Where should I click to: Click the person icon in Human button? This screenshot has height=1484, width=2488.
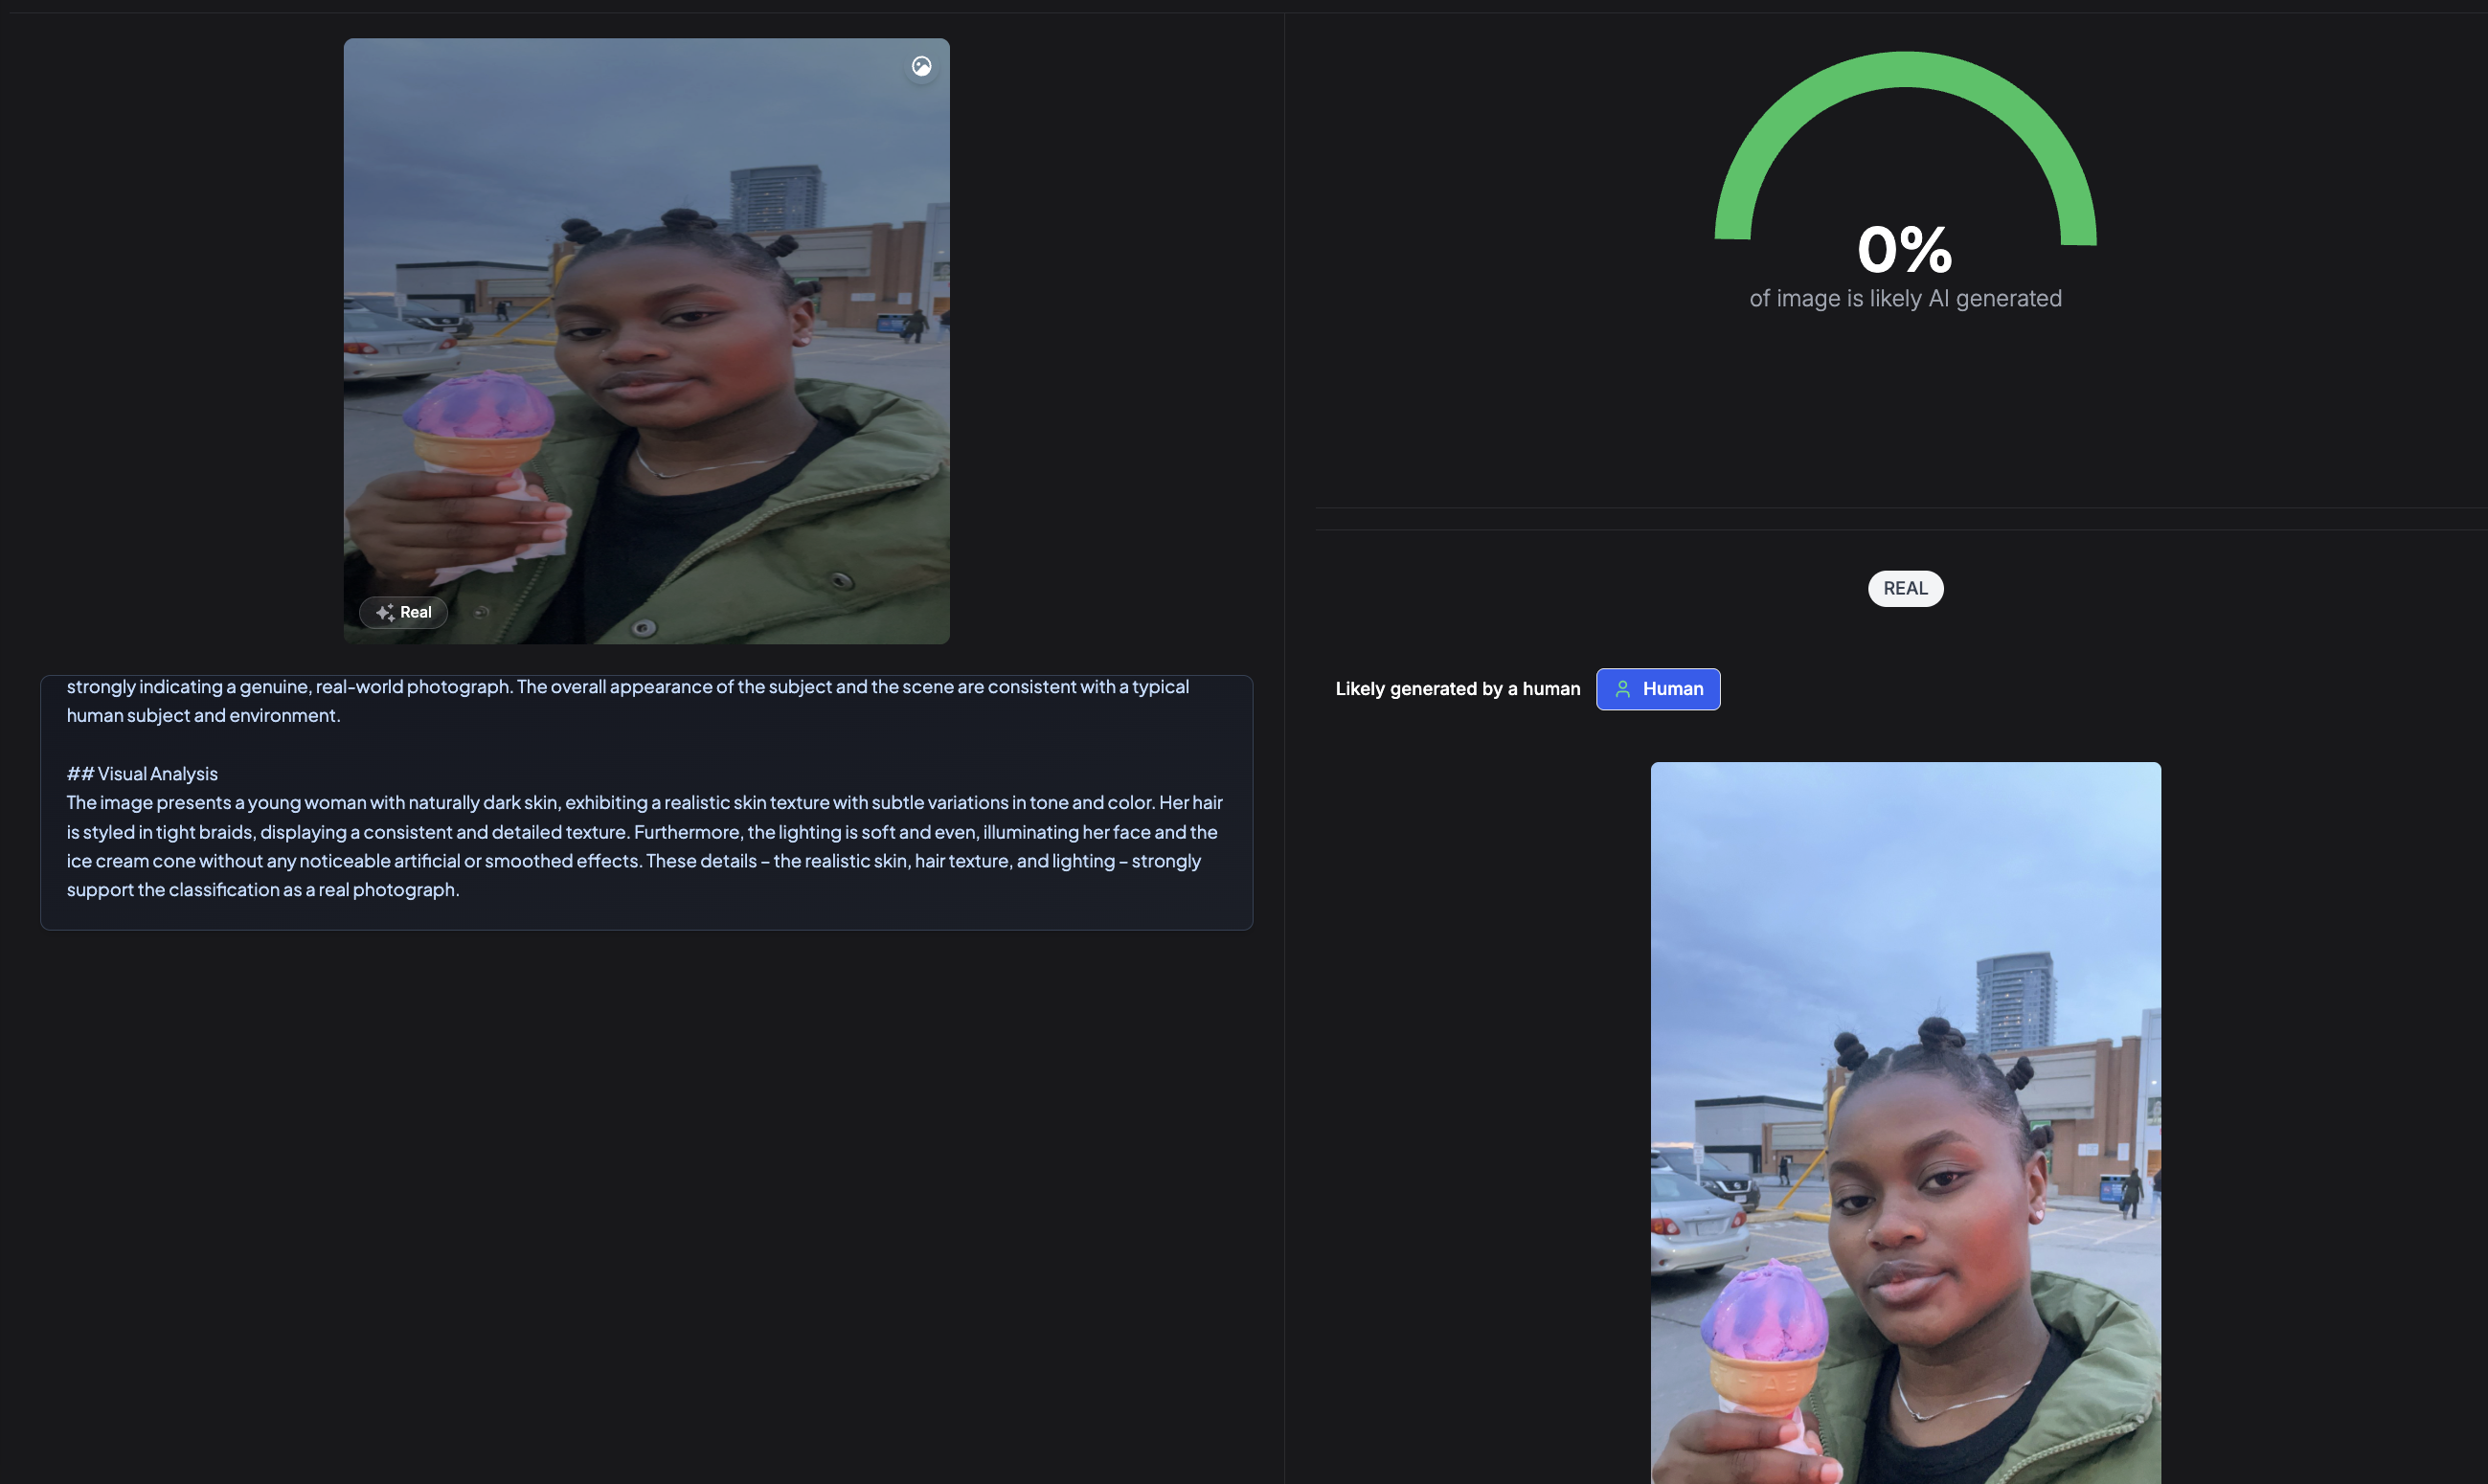coord(1622,689)
